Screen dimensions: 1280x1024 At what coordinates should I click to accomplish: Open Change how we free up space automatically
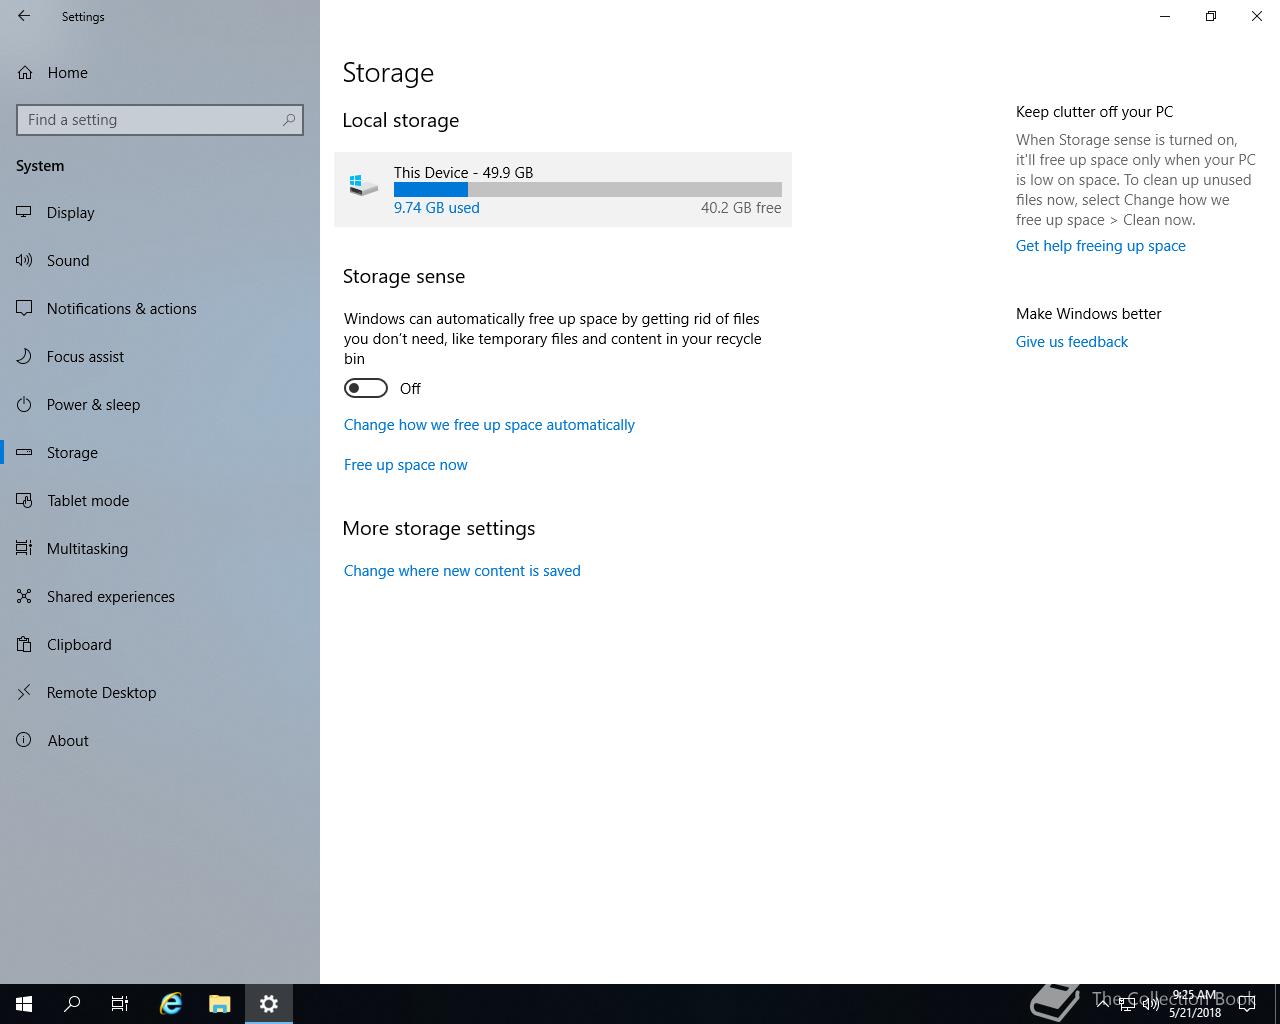click(x=489, y=425)
